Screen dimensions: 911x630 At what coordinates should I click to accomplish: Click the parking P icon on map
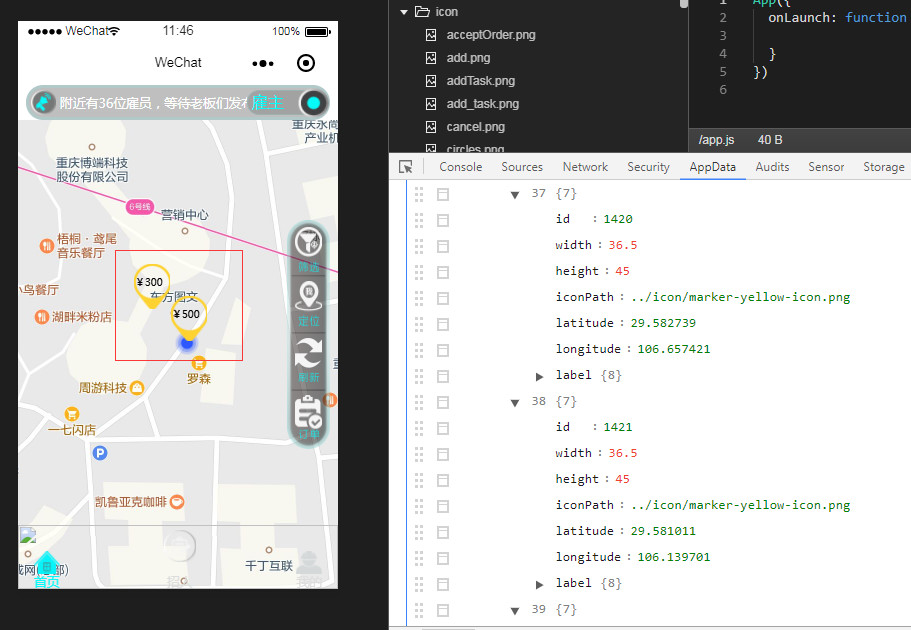coord(100,453)
